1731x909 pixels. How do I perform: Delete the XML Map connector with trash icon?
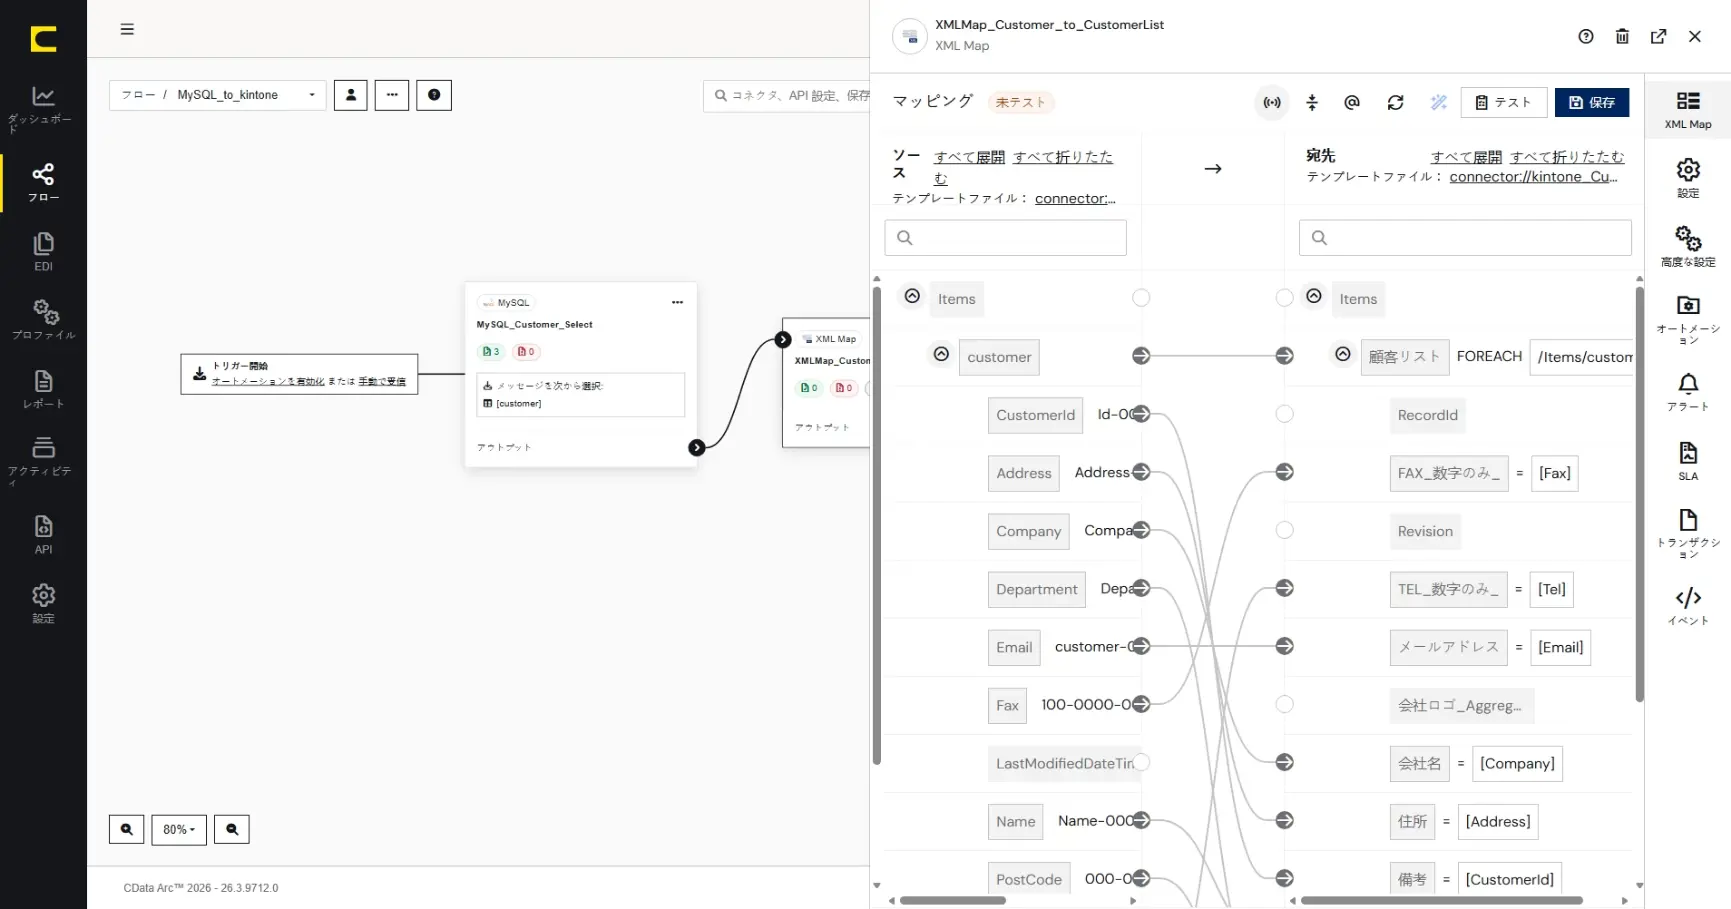click(x=1622, y=36)
